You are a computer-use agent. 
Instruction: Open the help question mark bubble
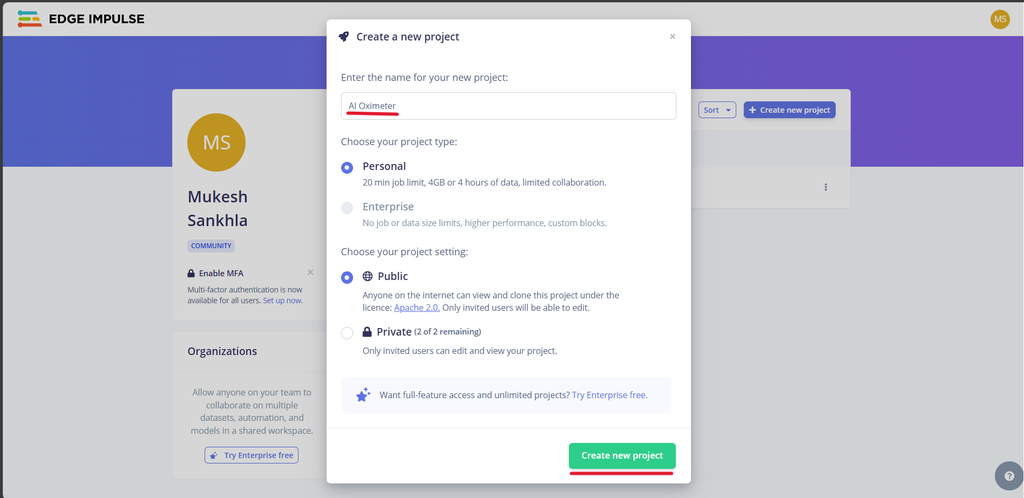pyautogui.click(x=1010, y=476)
